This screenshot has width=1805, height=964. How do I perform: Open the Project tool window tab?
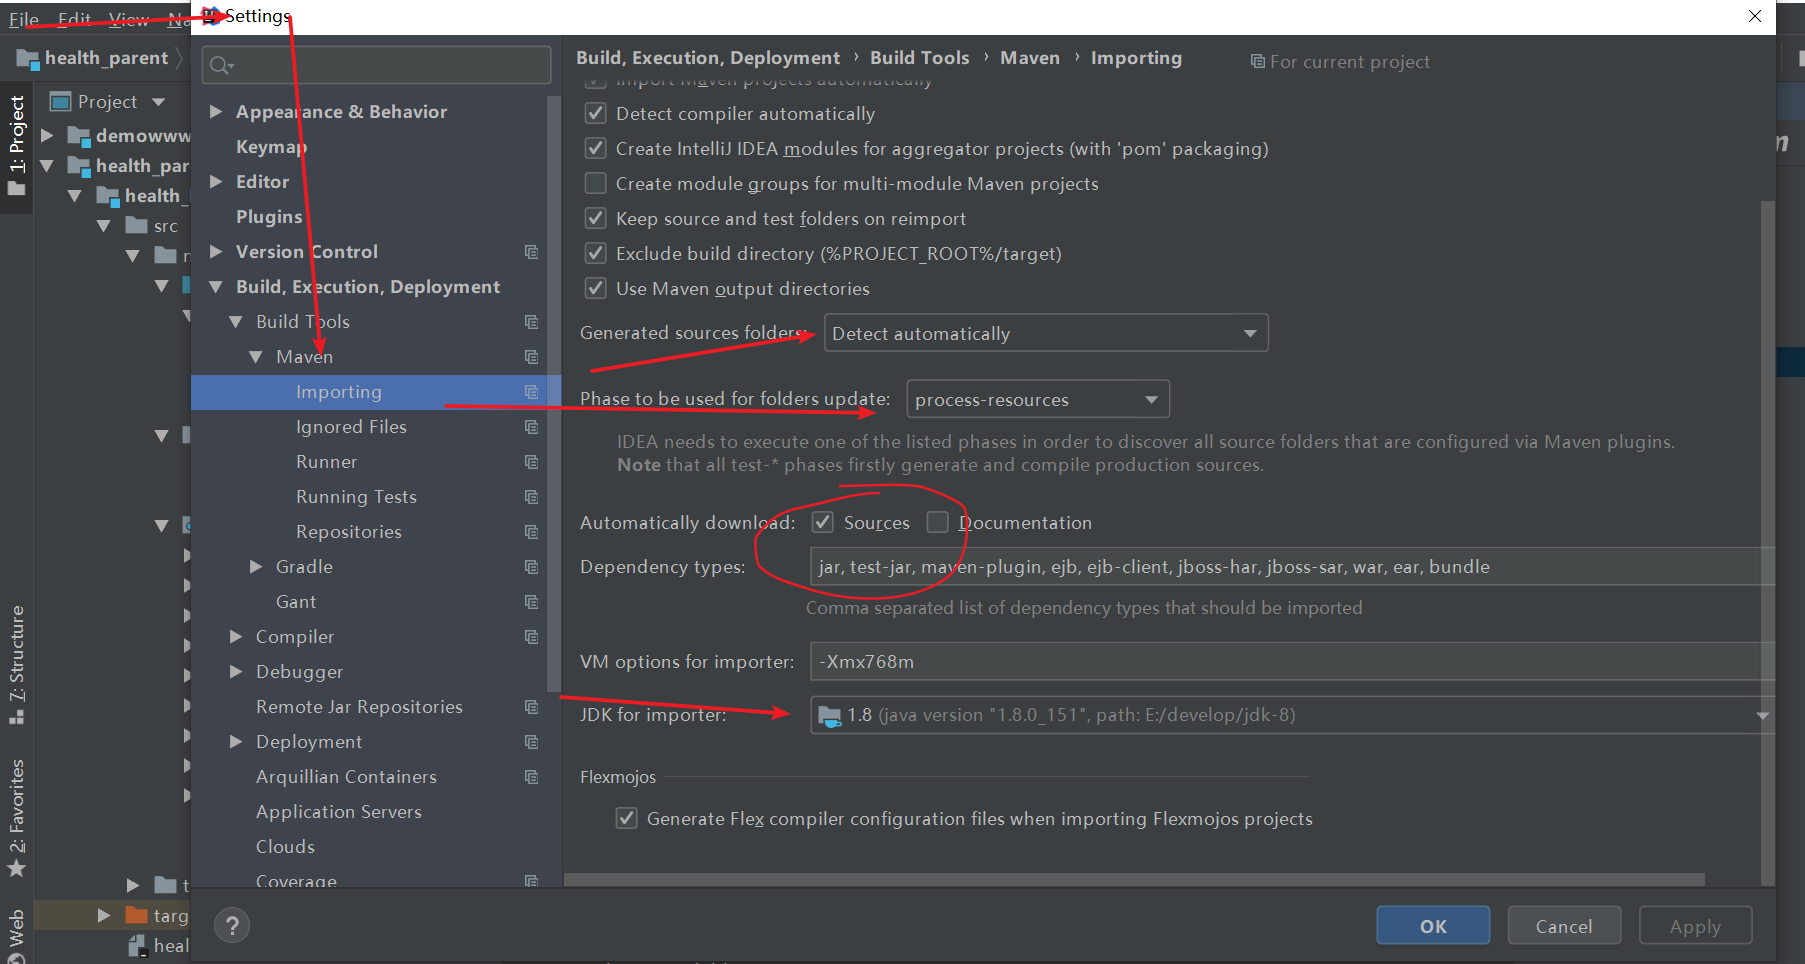tap(16, 145)
